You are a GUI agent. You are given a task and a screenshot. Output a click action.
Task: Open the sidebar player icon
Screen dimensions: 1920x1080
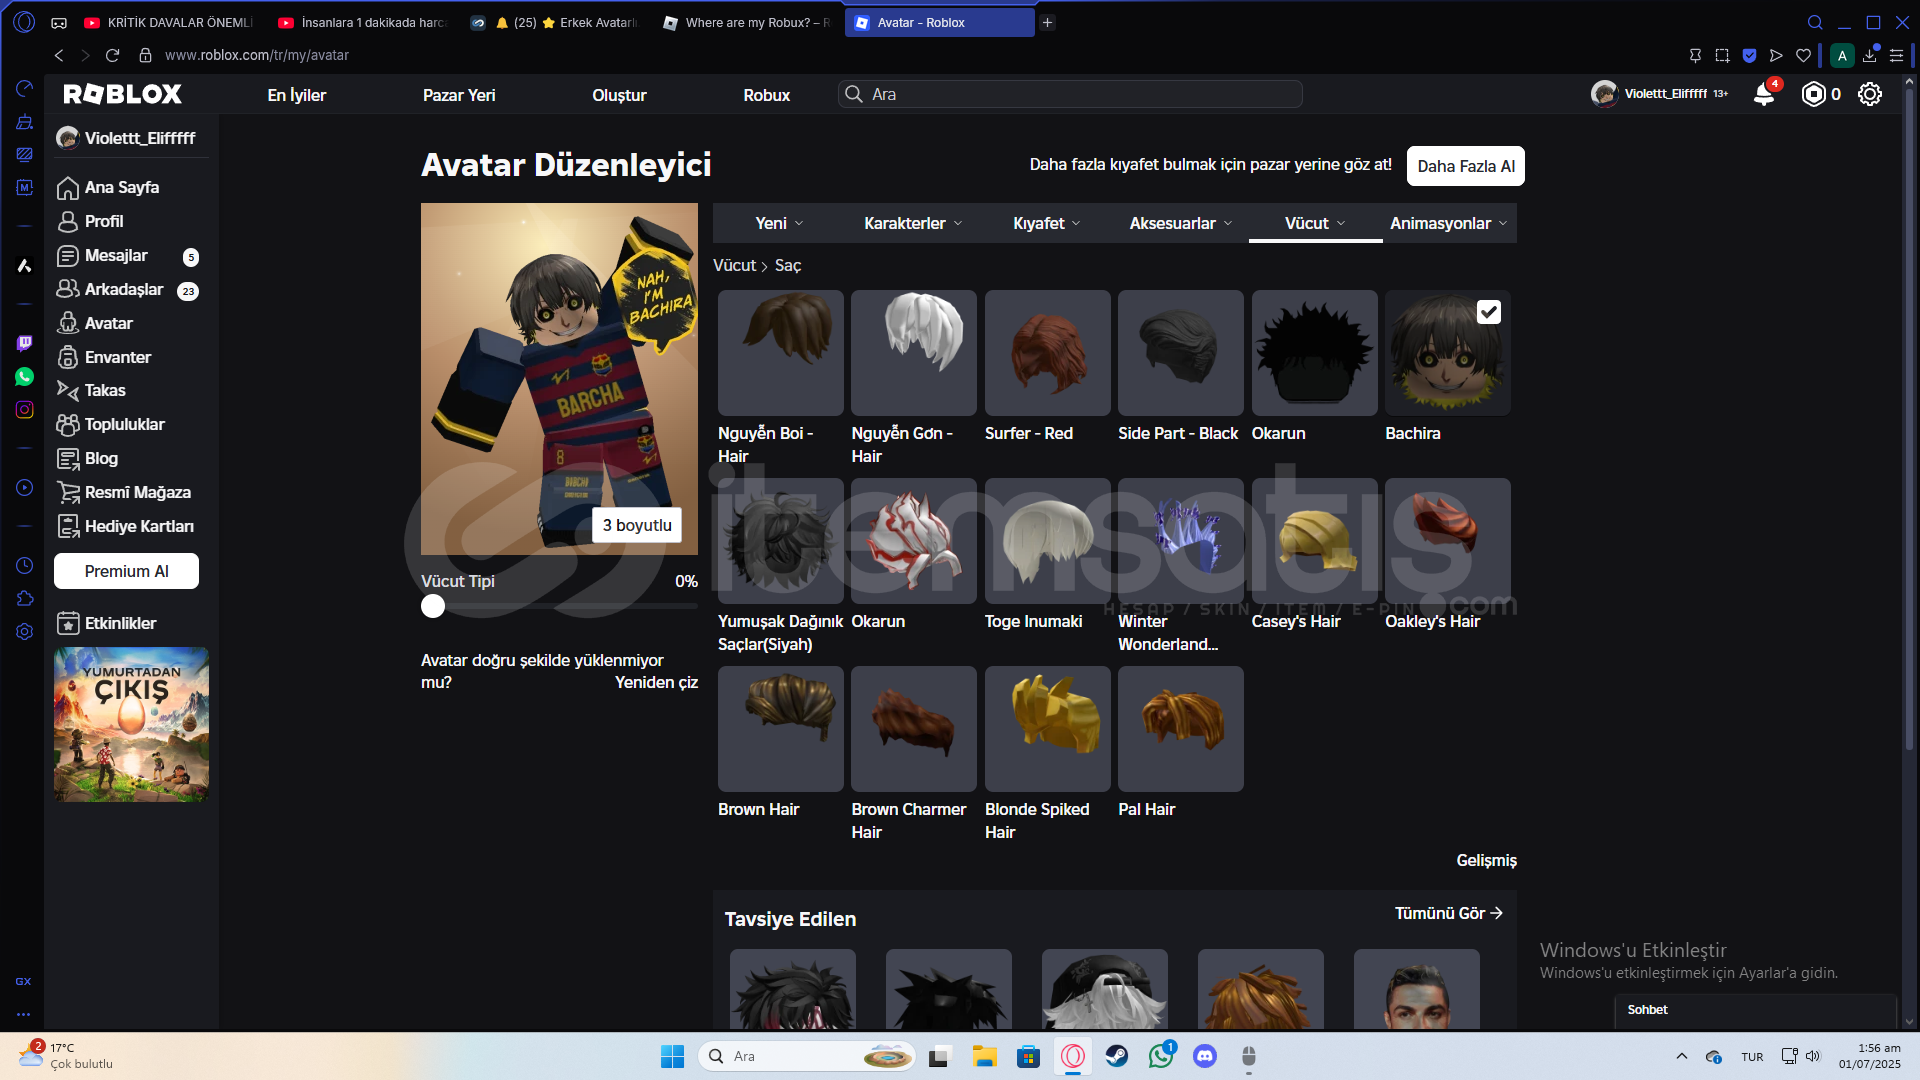click(x=25, y=488)
